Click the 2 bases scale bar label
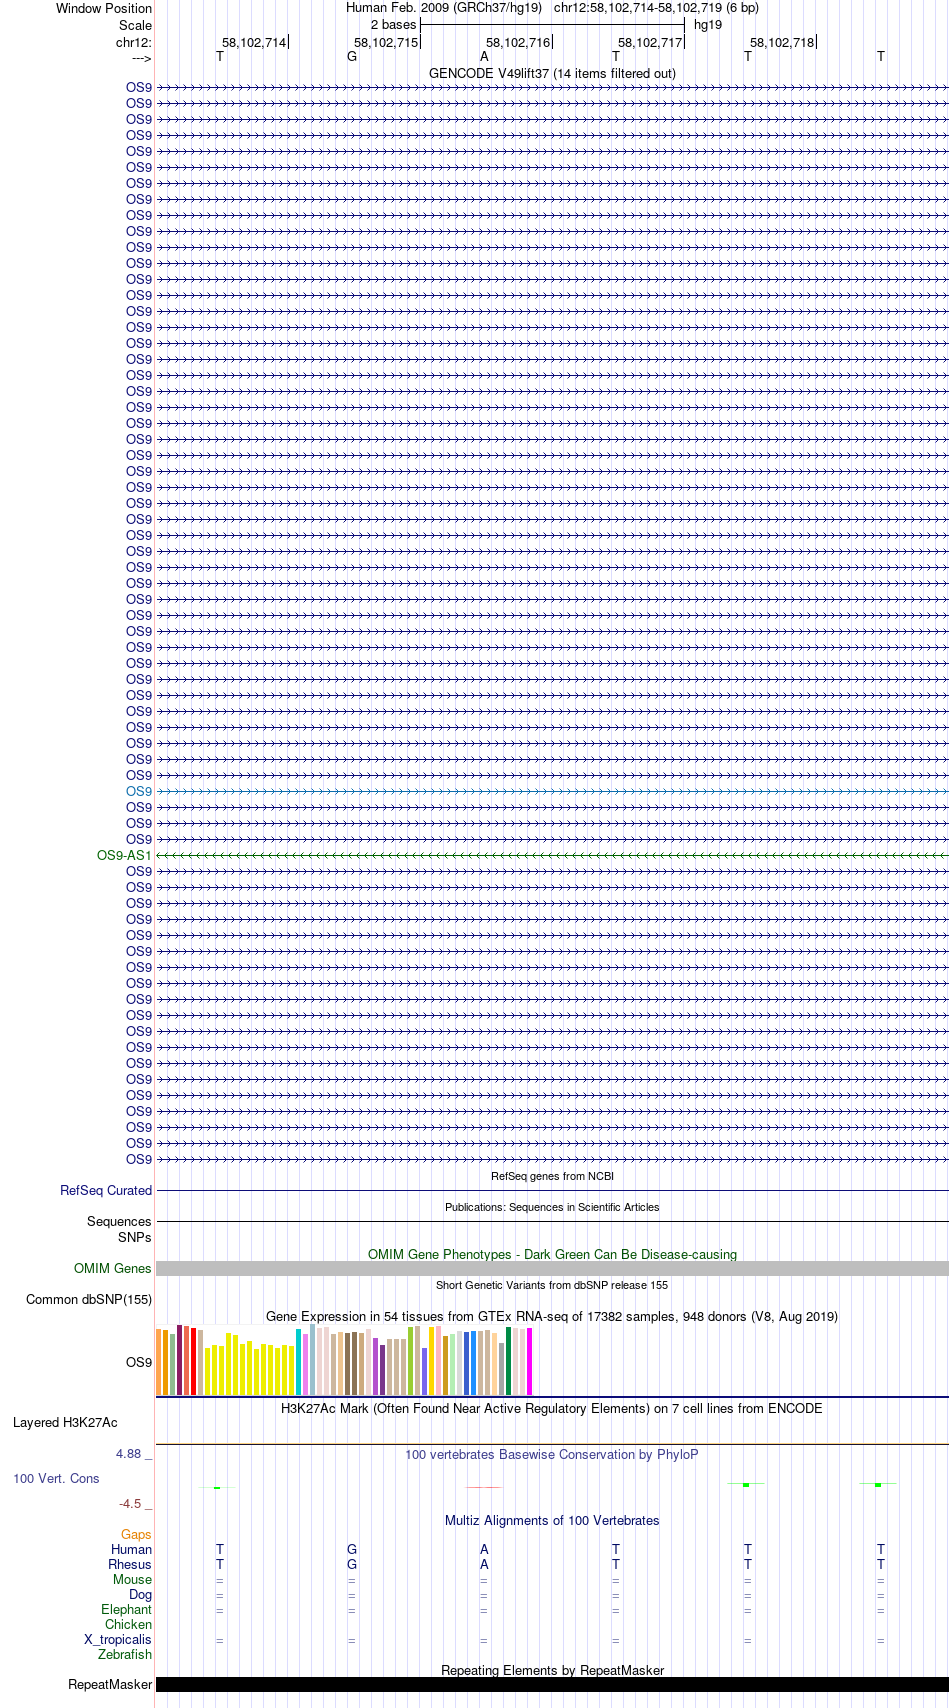The height and width of the screenshot is (1708, 950). [393, 25]
